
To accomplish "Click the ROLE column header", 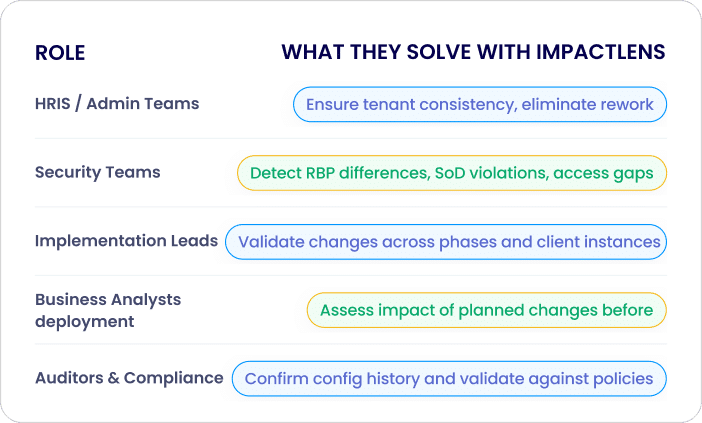I will pos(60,53).
